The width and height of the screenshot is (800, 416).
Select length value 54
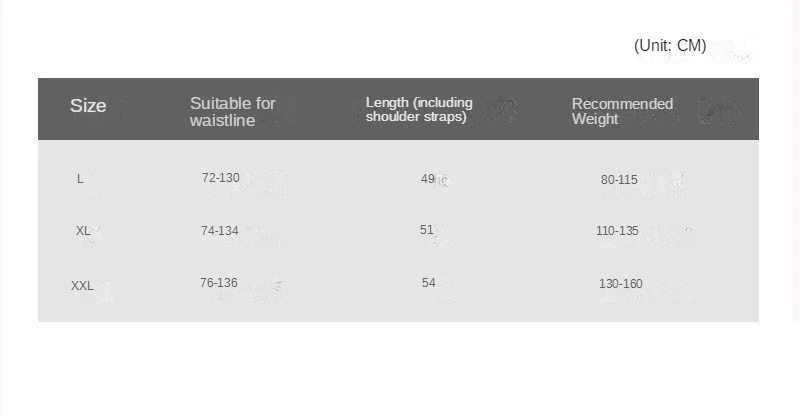click(x=429, y=283)
